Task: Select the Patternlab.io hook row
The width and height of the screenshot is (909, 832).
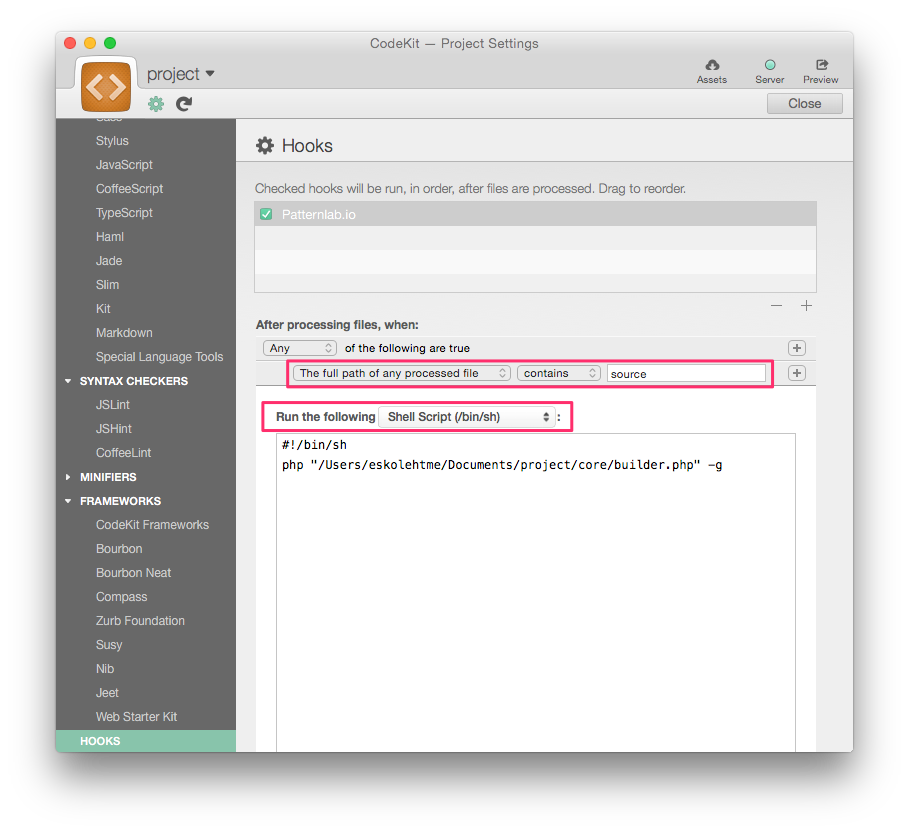Action: 535,214
